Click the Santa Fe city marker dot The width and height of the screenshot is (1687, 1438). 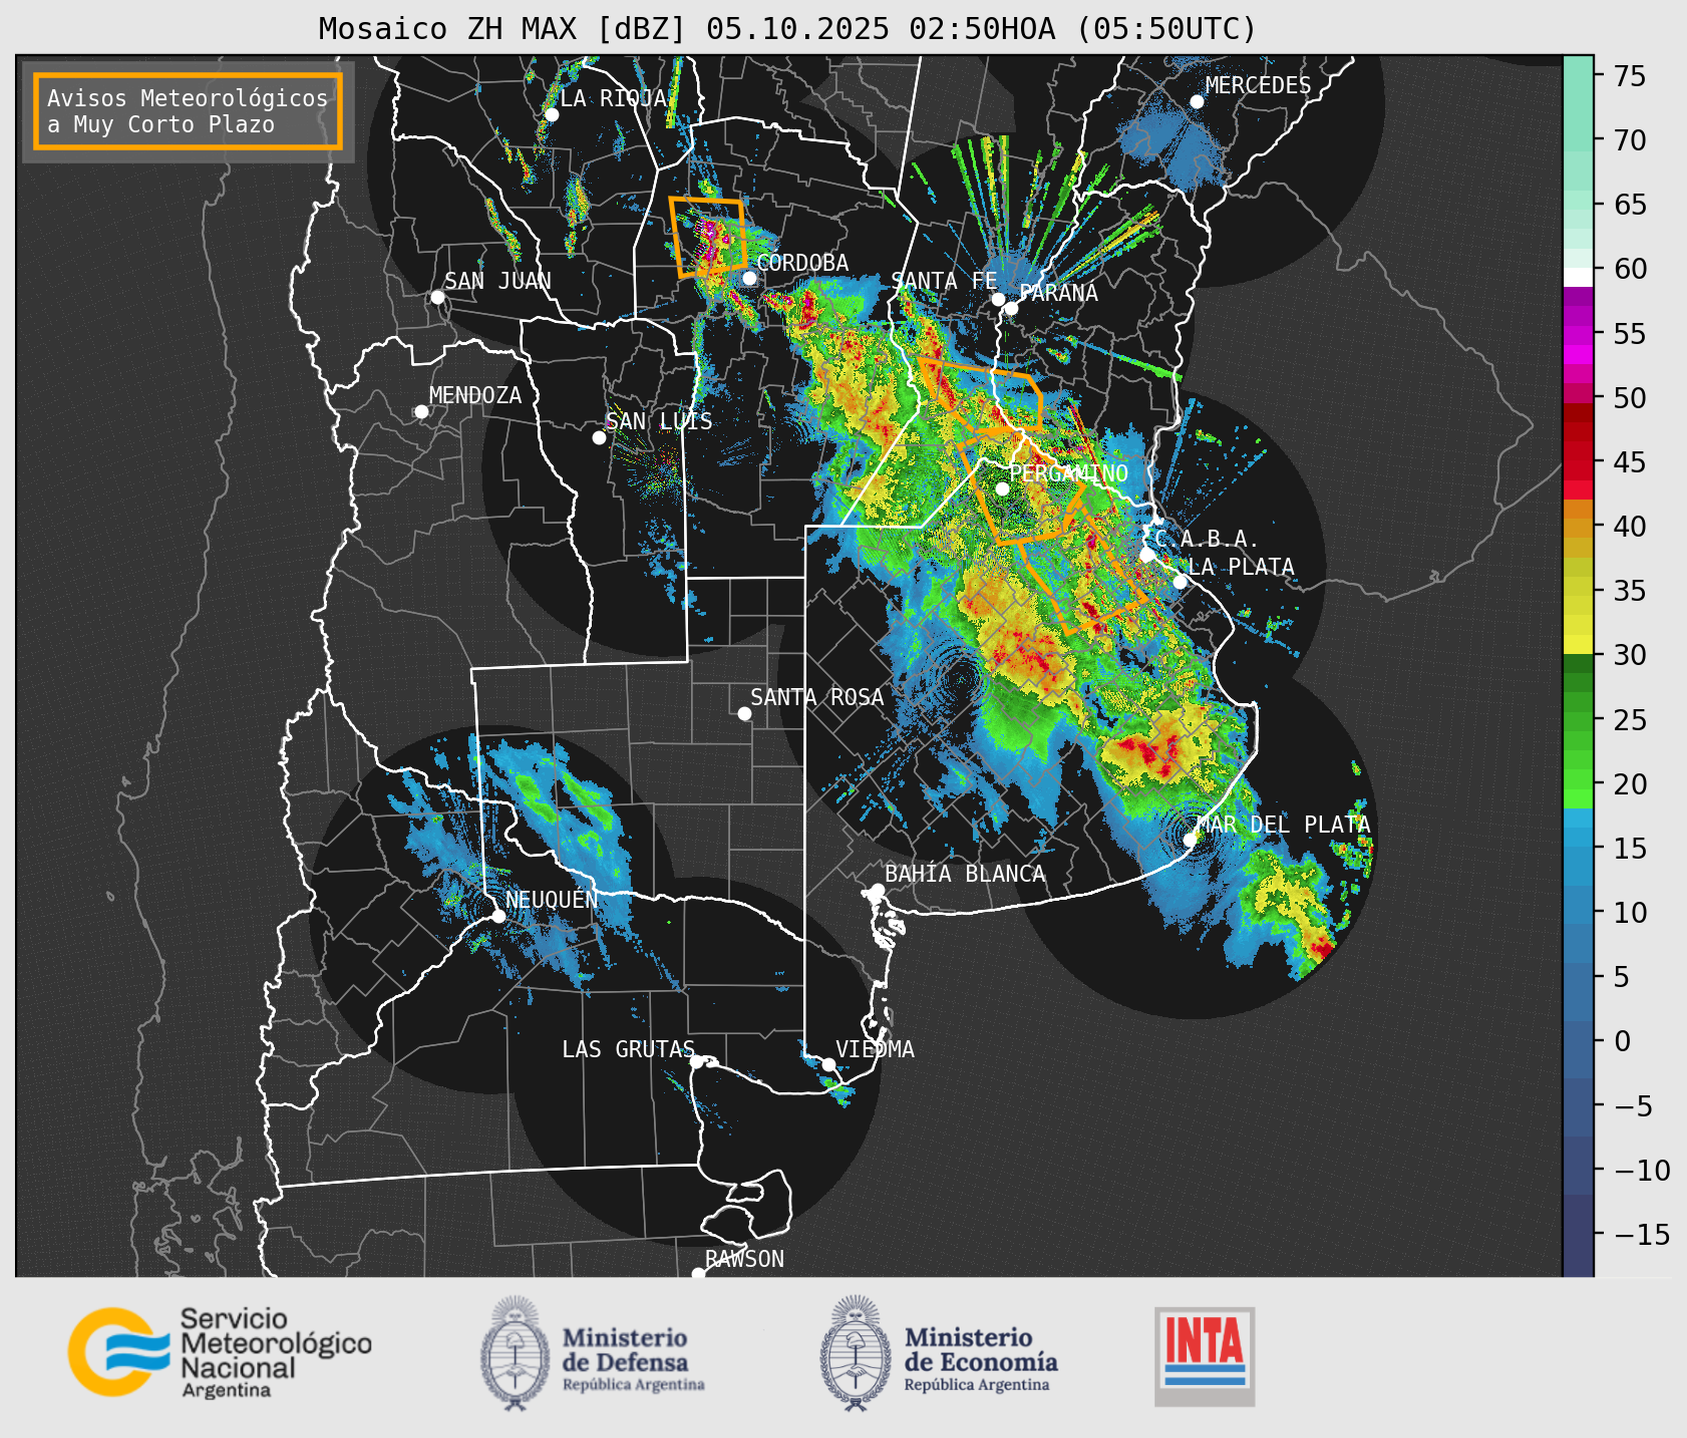pyautogui.click(x=998, y=299)
